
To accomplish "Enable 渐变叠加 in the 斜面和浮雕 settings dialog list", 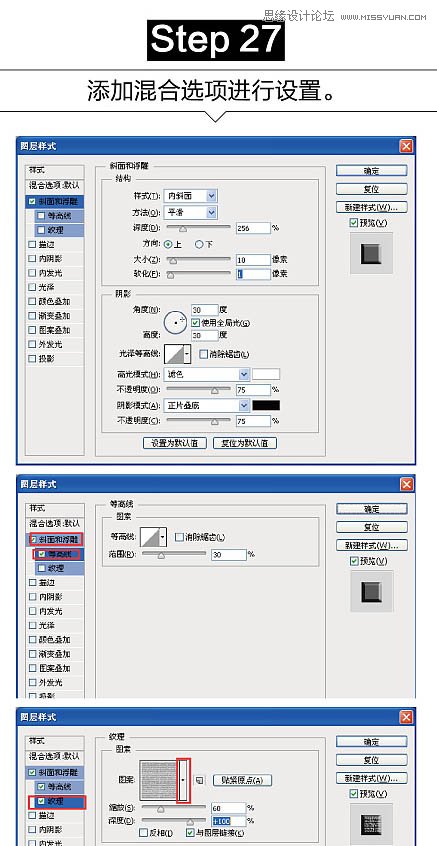I will click(x=33, y=316).
